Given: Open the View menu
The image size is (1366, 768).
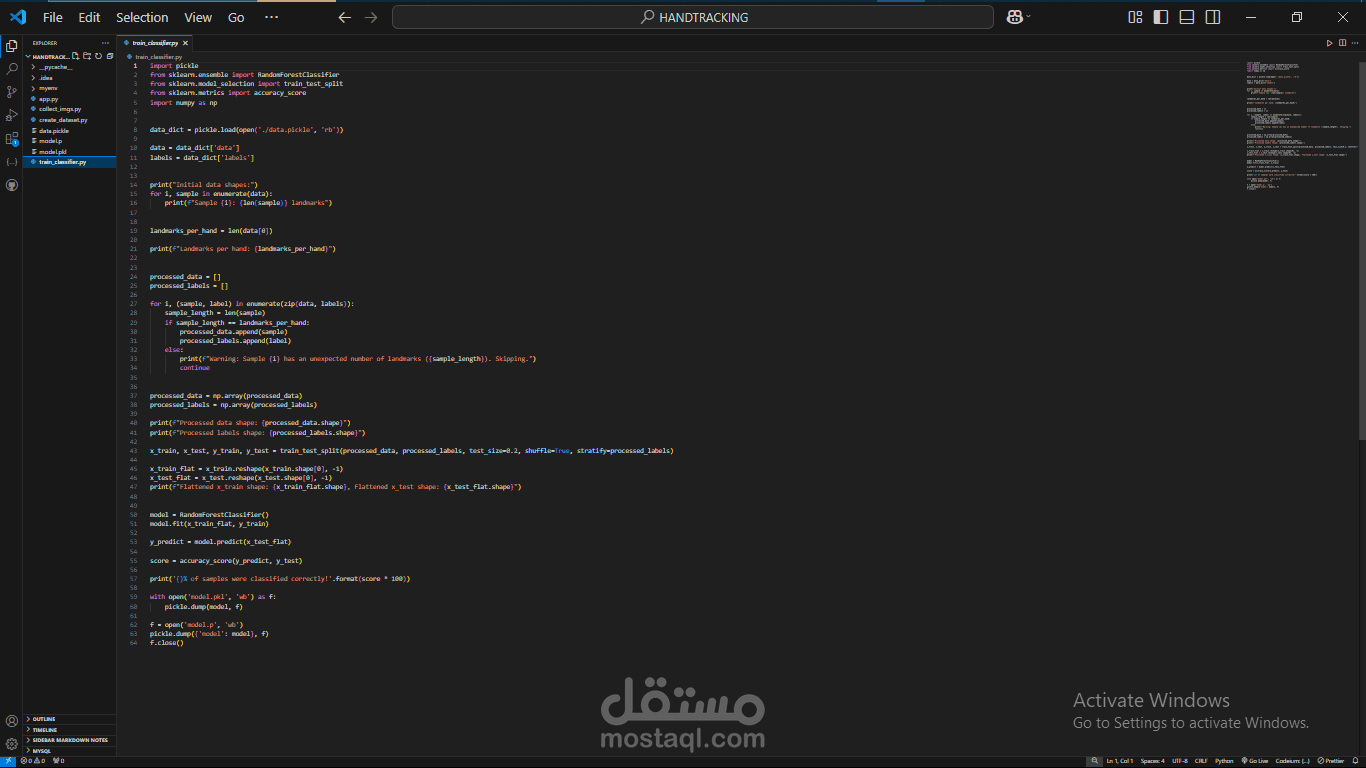Looking at the screenshot, I should (197, 17).
